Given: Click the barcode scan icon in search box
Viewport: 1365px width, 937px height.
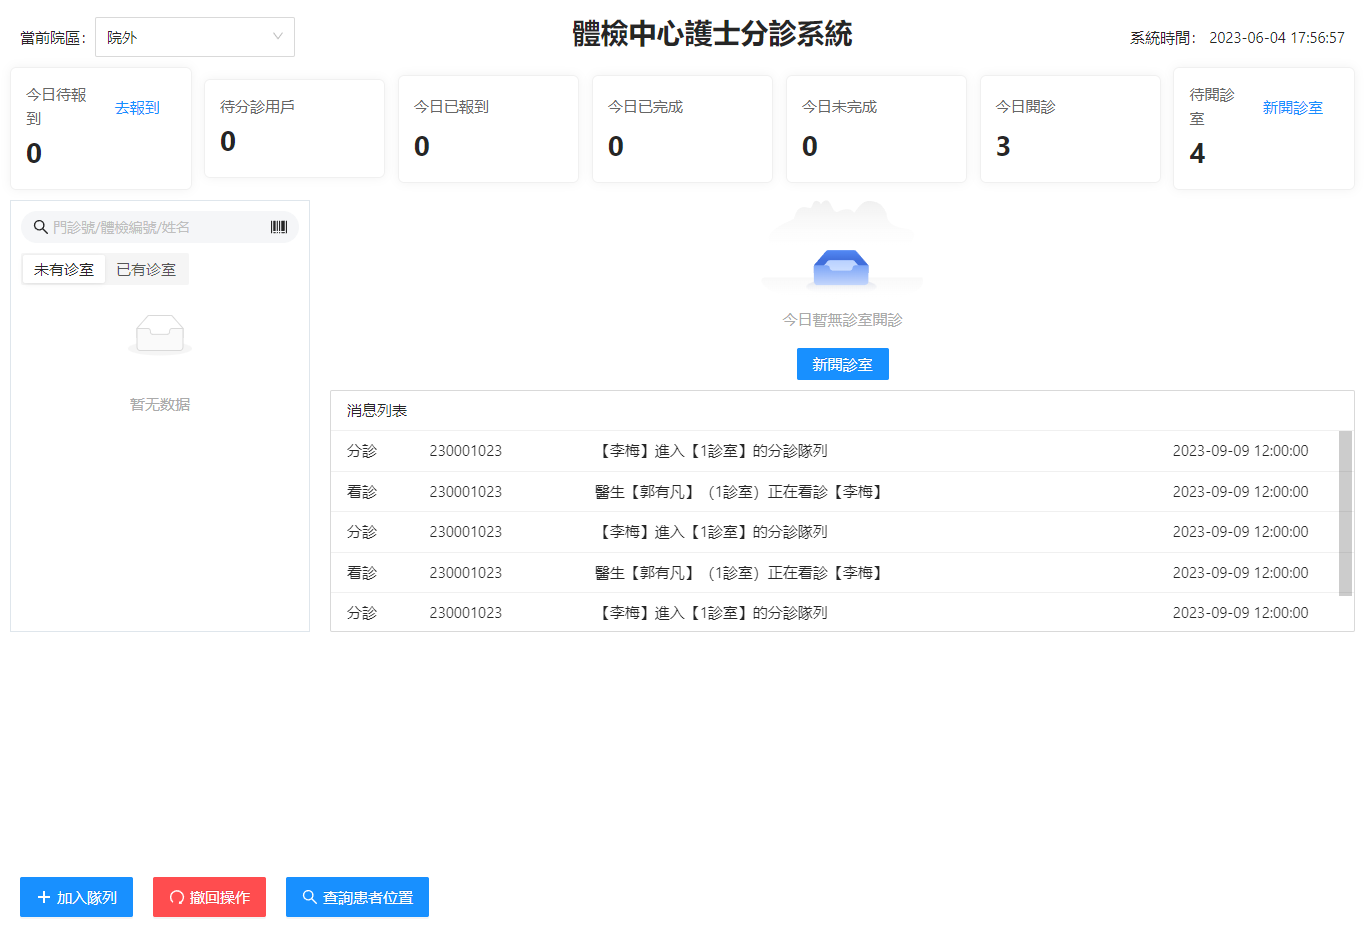Looking at the screenshot, I should tap(279, 227).
